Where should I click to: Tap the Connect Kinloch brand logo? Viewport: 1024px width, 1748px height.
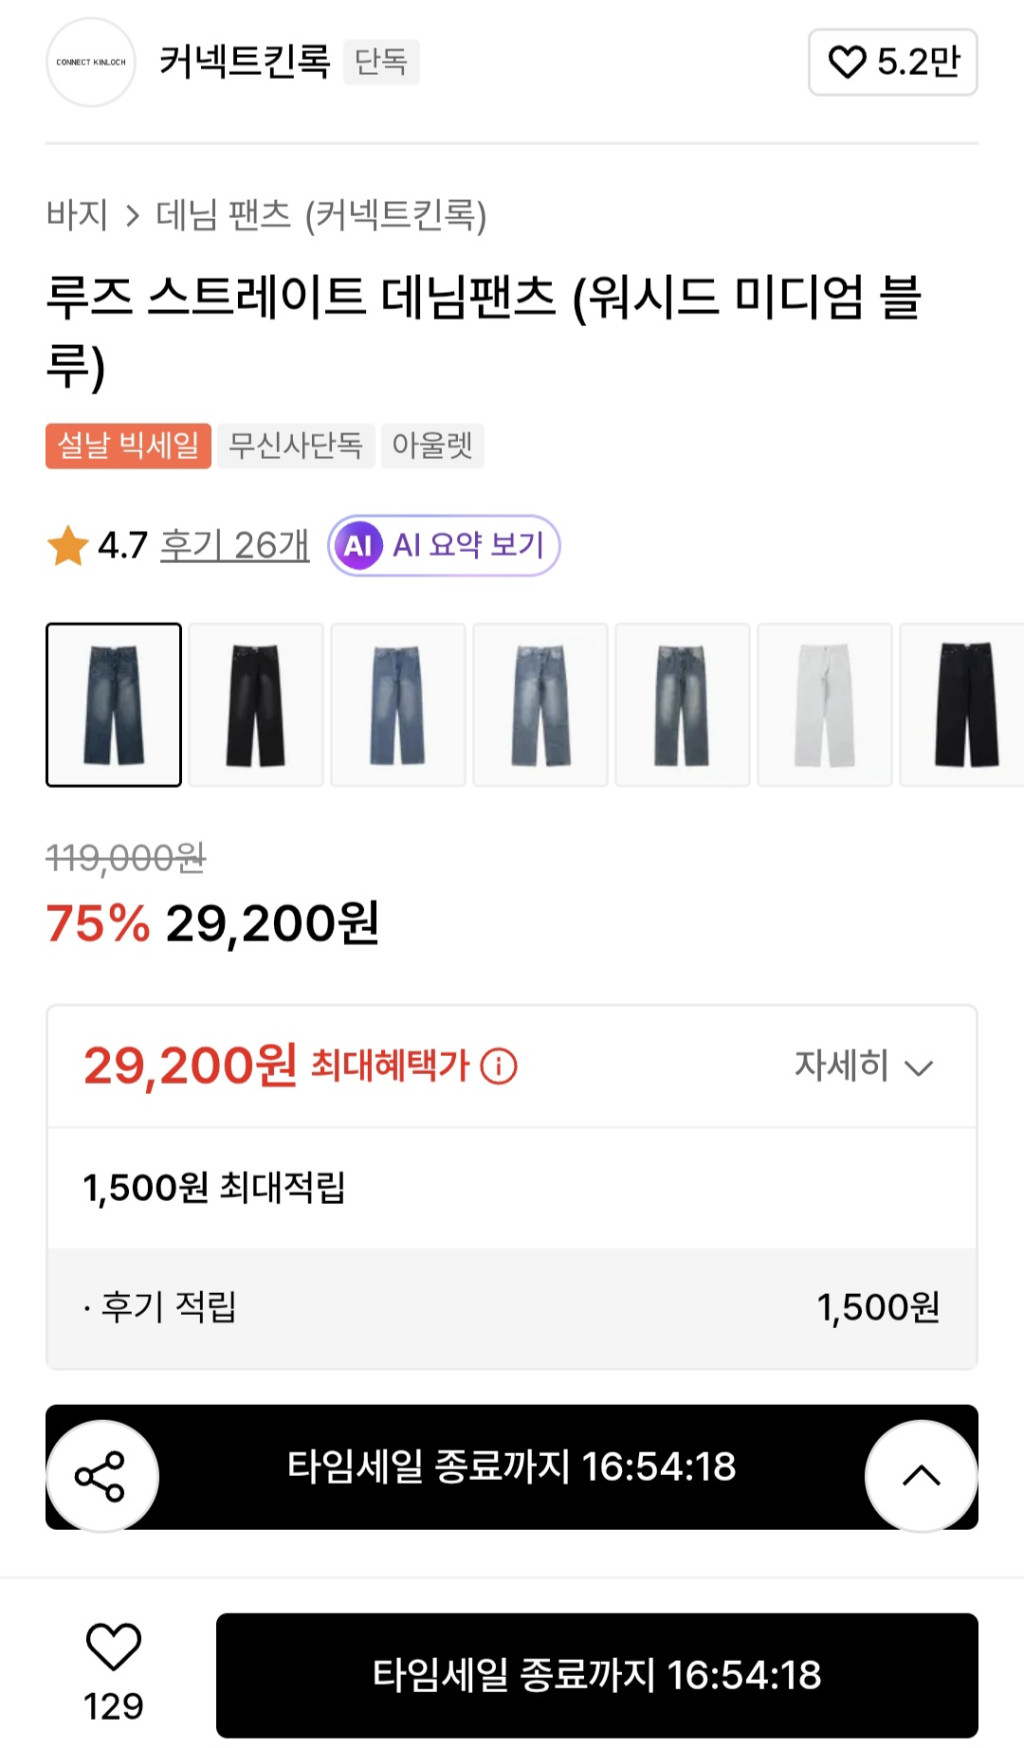pyautogui.click(x=91, y=62)
